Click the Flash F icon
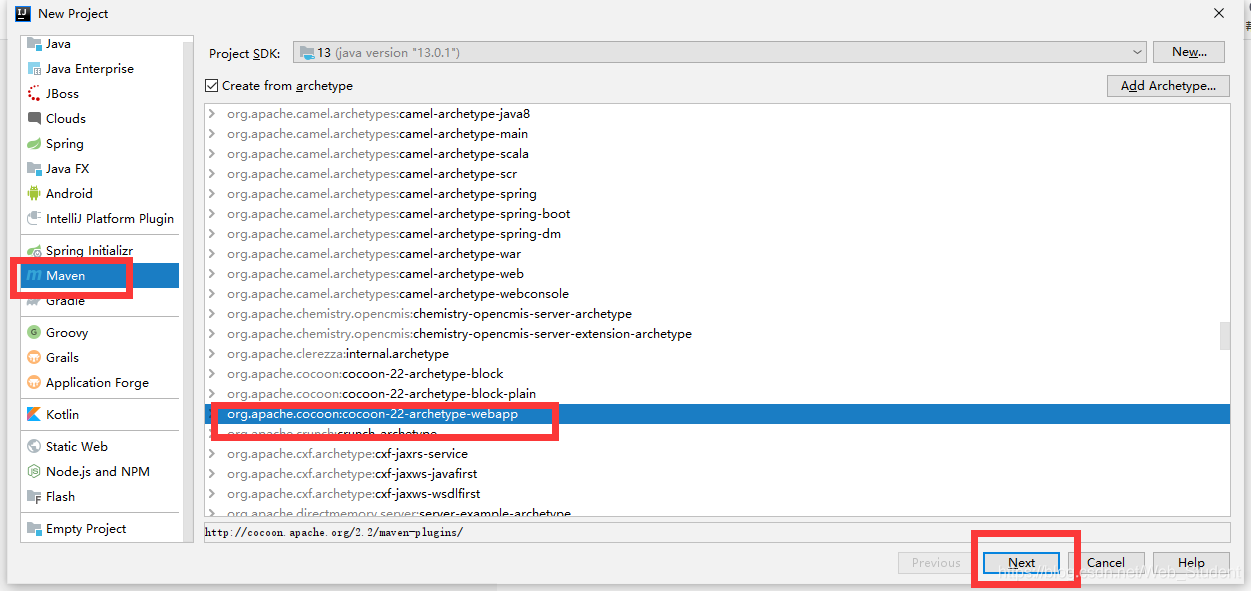This screenshot has height=591, width=1251. (34, 497)
